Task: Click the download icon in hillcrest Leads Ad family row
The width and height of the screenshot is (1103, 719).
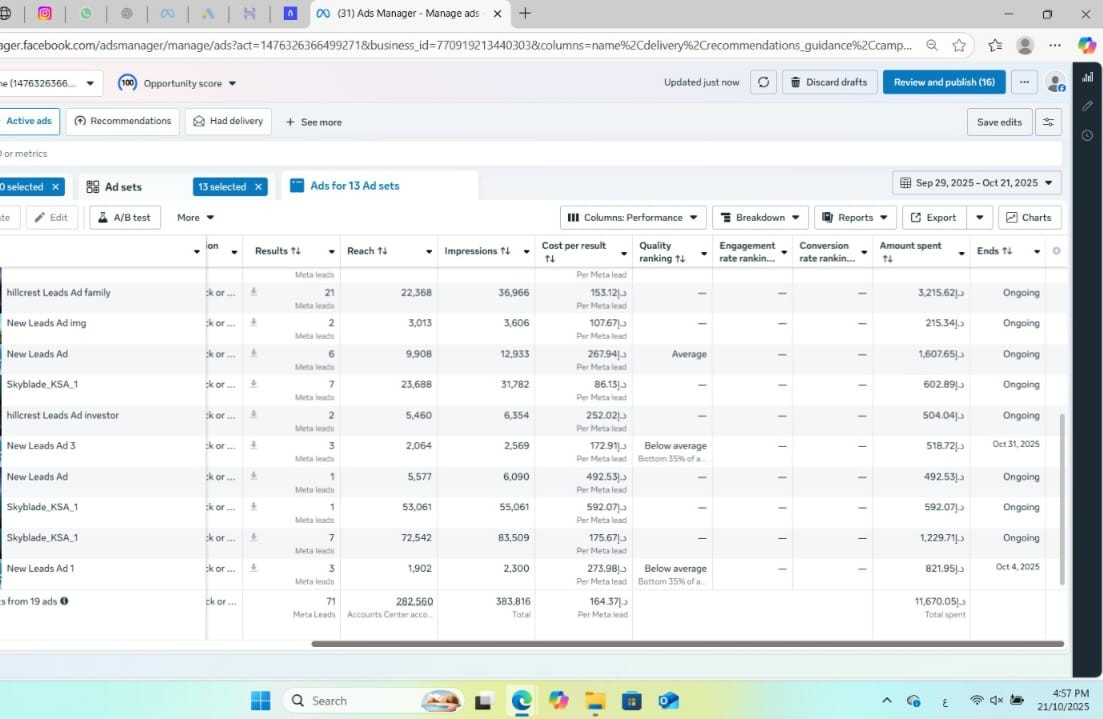Action: (x=253, y=292)
